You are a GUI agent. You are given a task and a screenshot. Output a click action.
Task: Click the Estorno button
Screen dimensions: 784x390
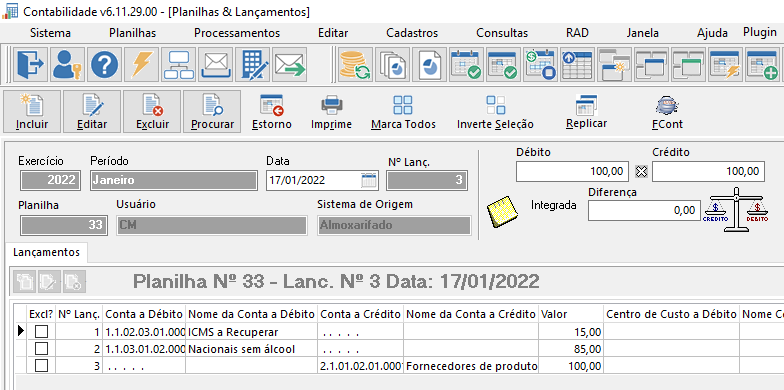(272, 112)
